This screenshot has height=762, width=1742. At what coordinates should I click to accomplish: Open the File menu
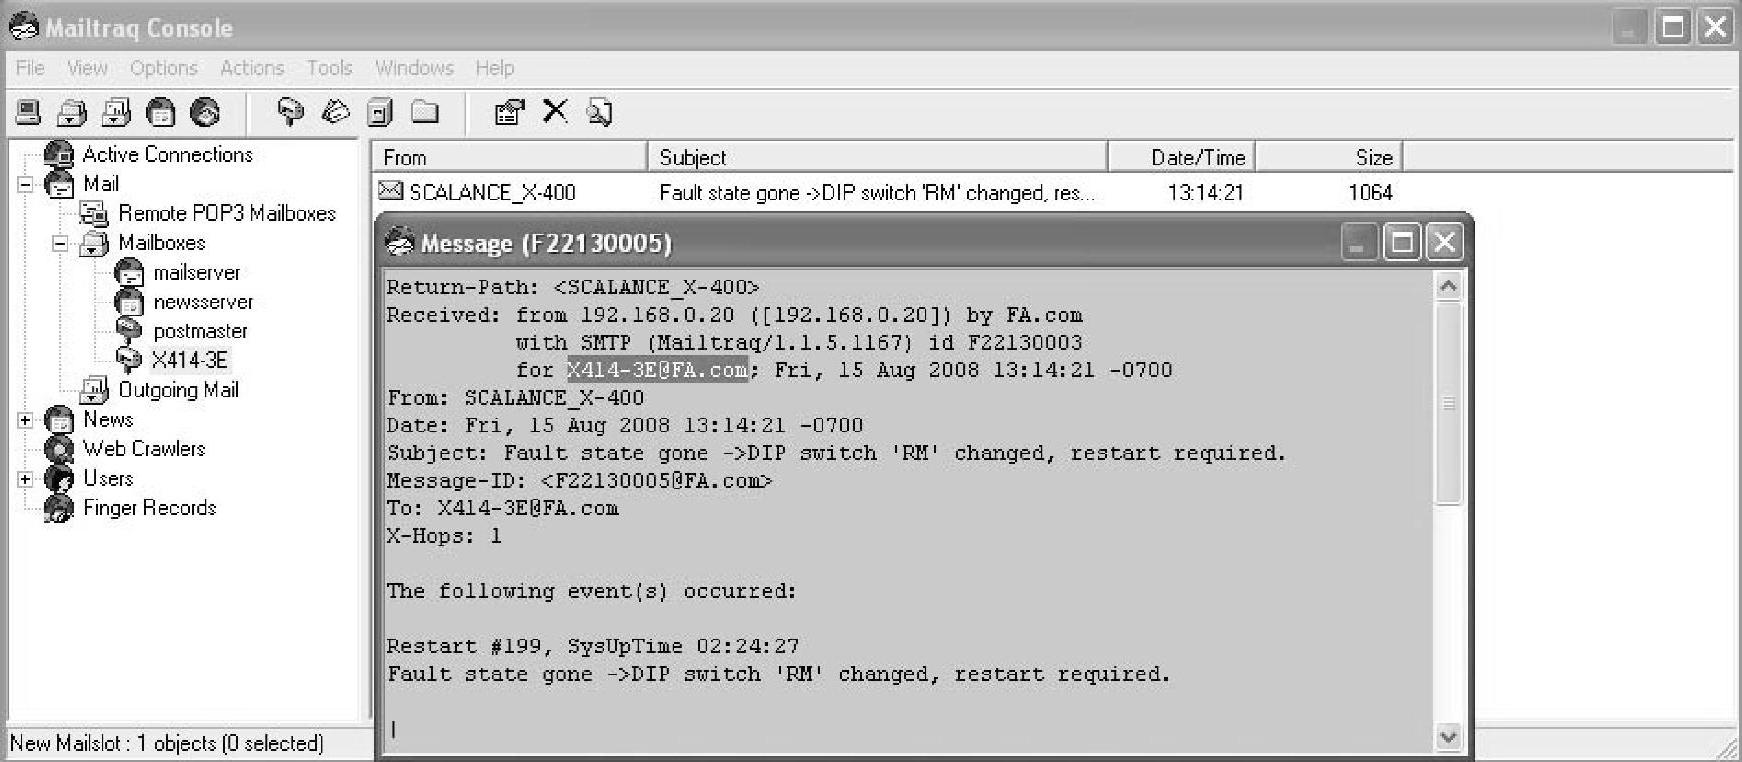pos(30,68)
